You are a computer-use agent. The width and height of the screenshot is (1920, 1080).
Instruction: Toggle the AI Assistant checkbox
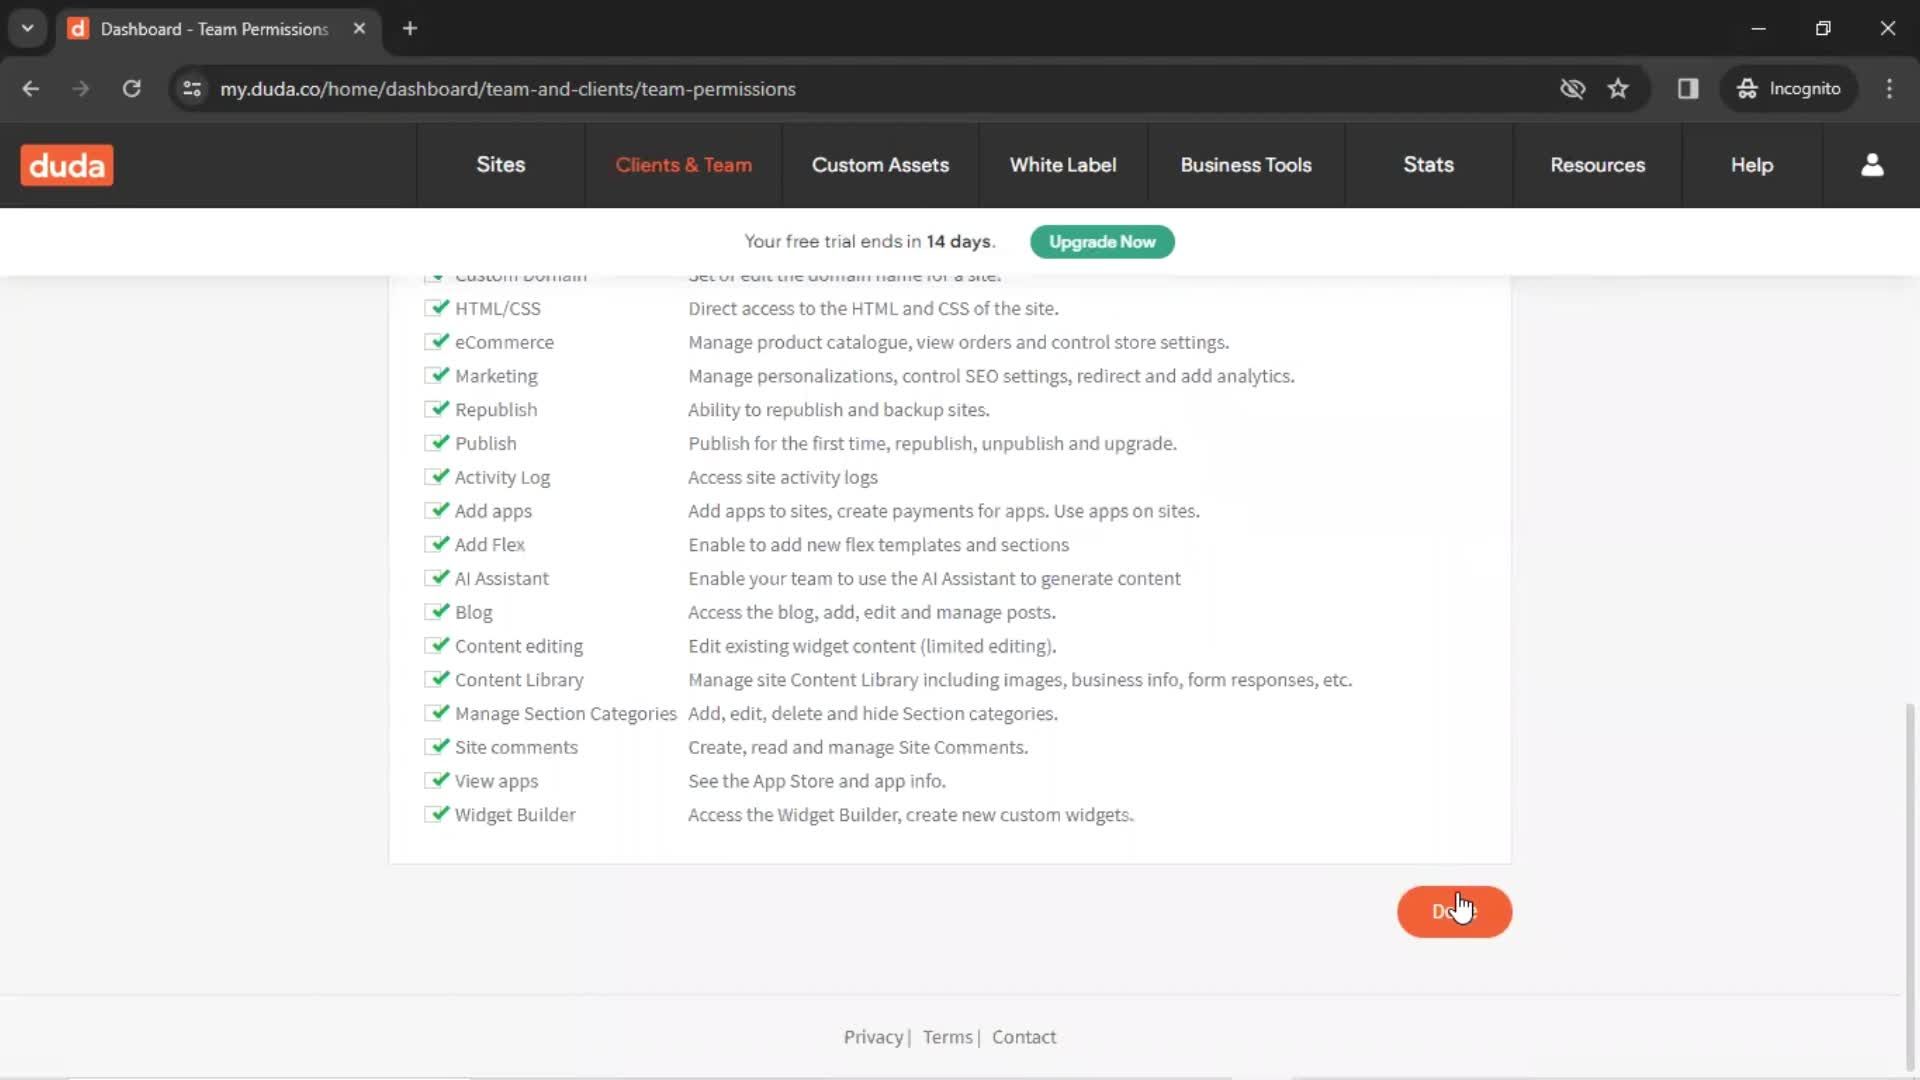coord(436,578)
